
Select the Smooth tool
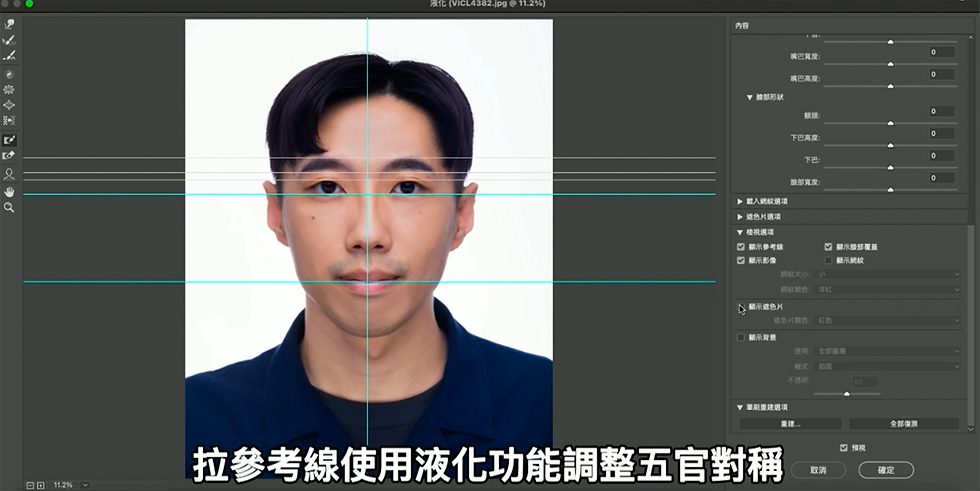click(9, 56)
